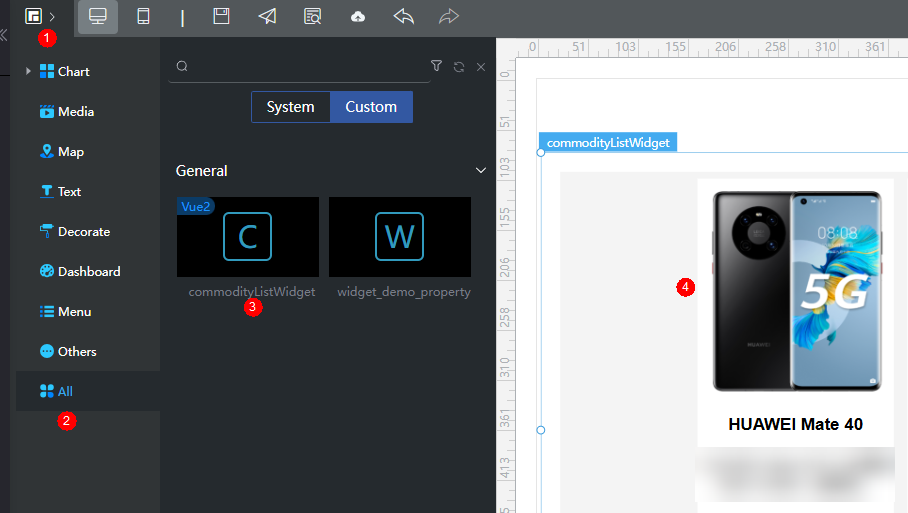Click the cloud upload icon
Screen dimensions: 908x513
pos(358,17)
